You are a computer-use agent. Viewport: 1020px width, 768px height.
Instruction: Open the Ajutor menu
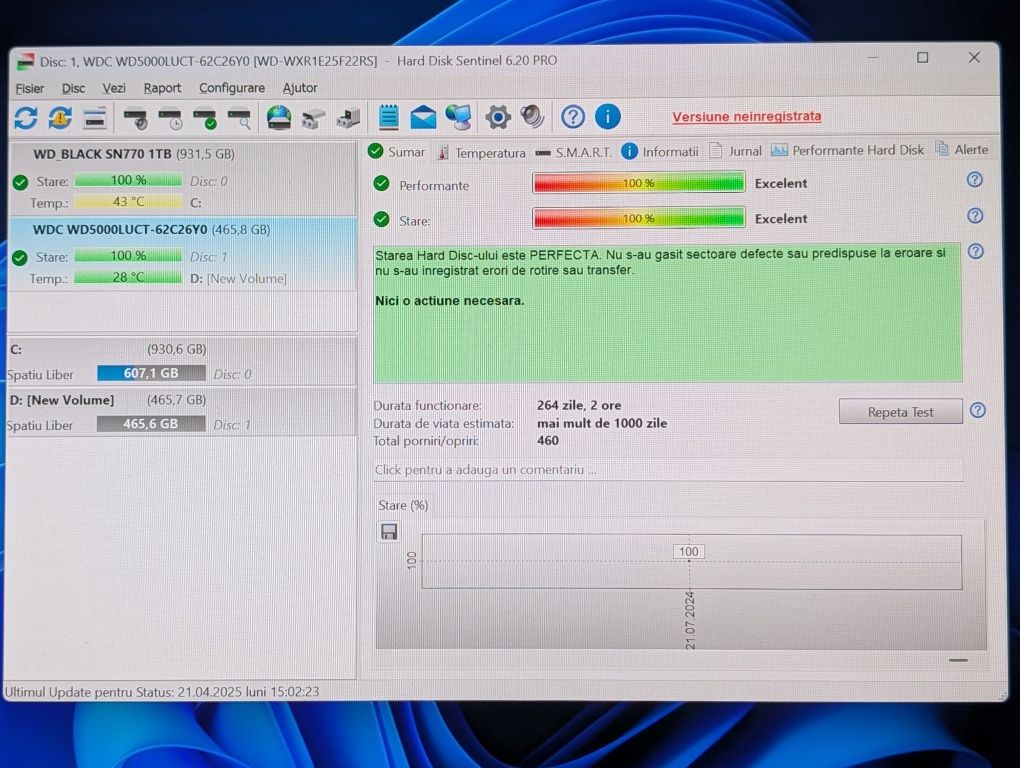tap(300, 88)
